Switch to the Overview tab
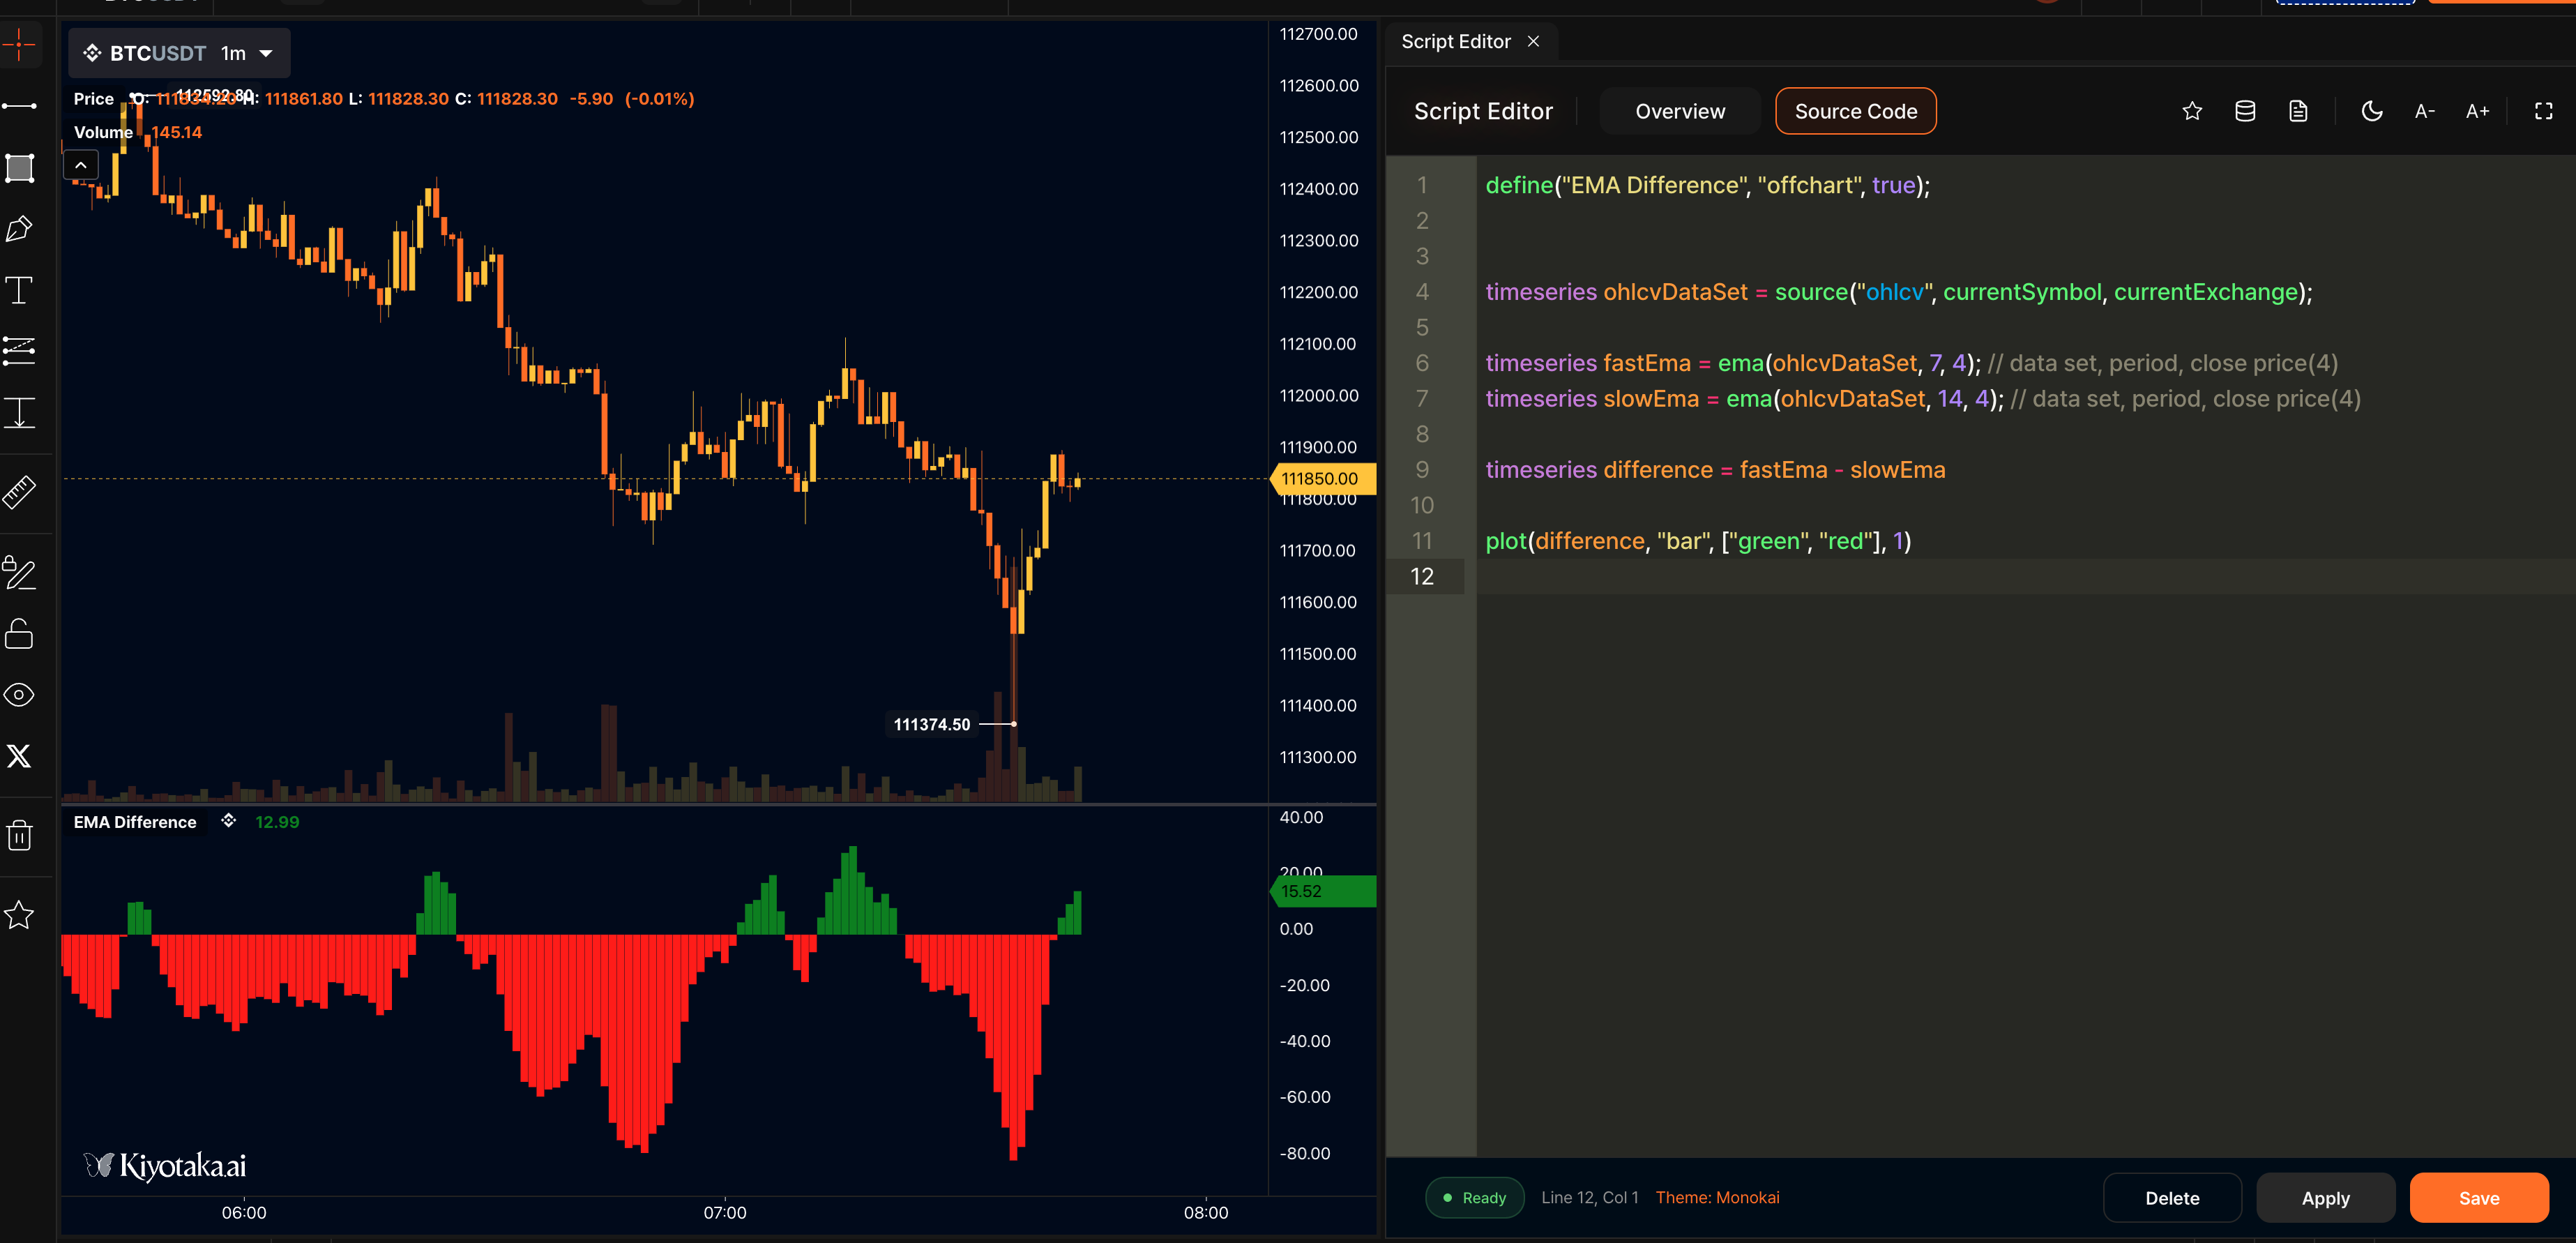 click(x=1680, y=111)
